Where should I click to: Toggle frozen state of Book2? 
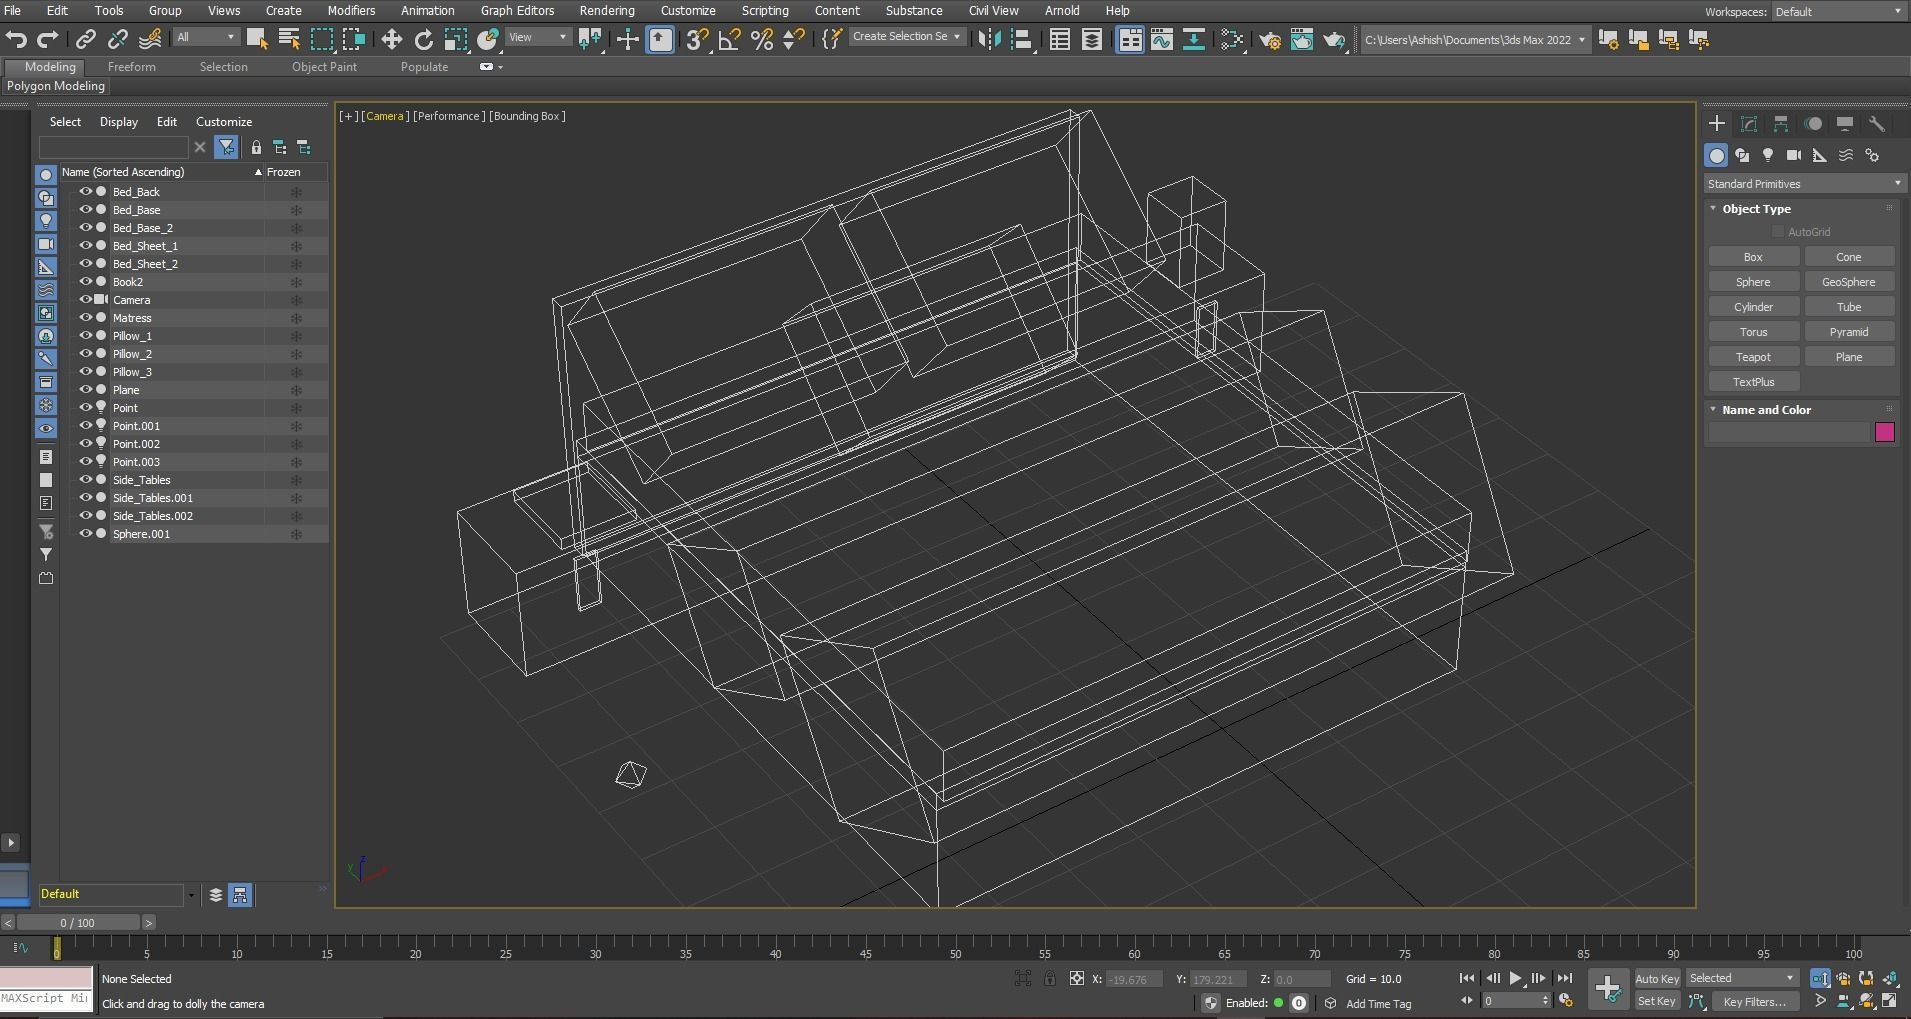click(x=296, y=282)
